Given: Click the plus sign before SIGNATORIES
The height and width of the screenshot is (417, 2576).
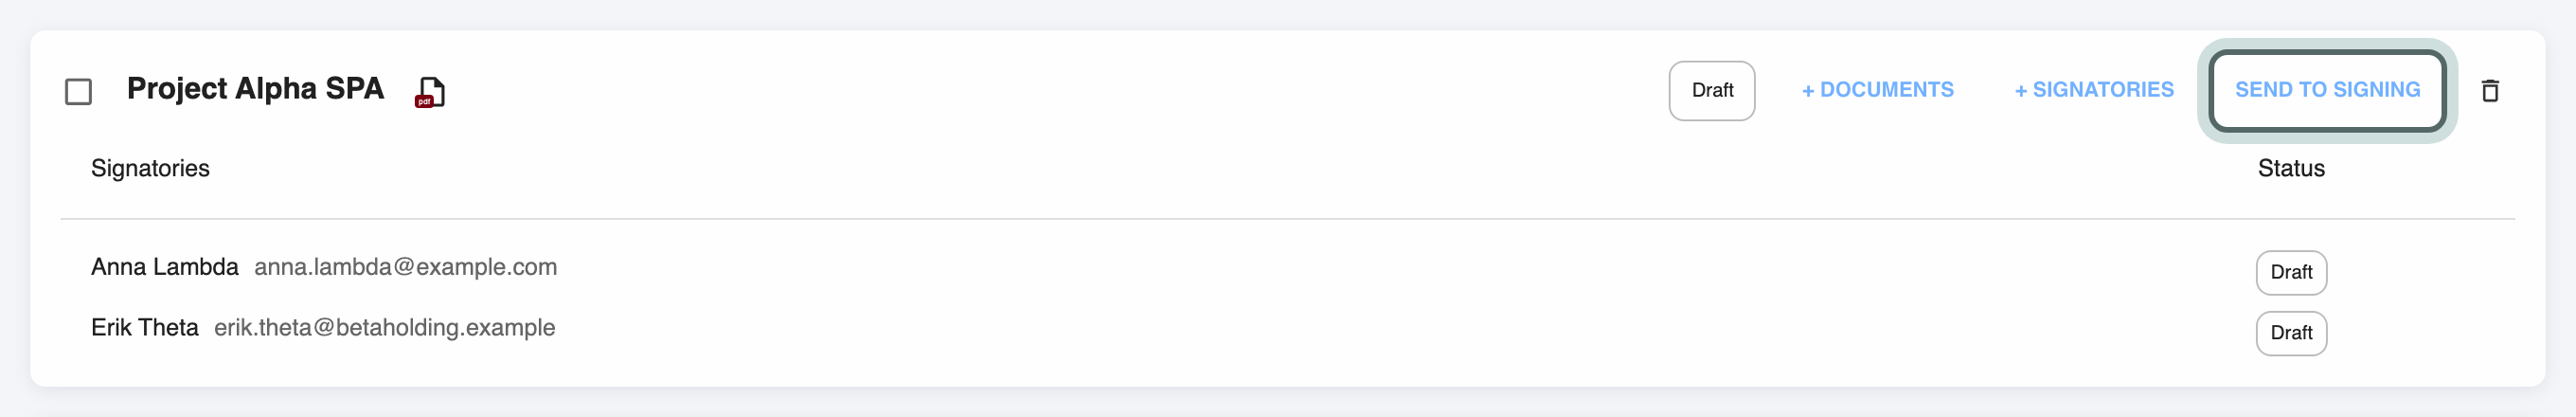Looking at the screenshot, I should pos(2020,92).
